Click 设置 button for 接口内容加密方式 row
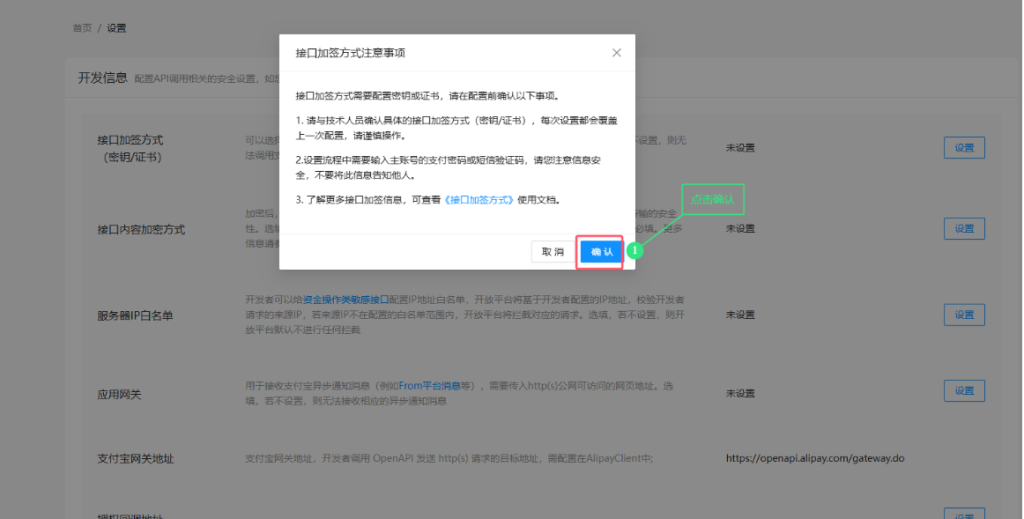This screenshot has width=1024, height=519. click(964, 228)
